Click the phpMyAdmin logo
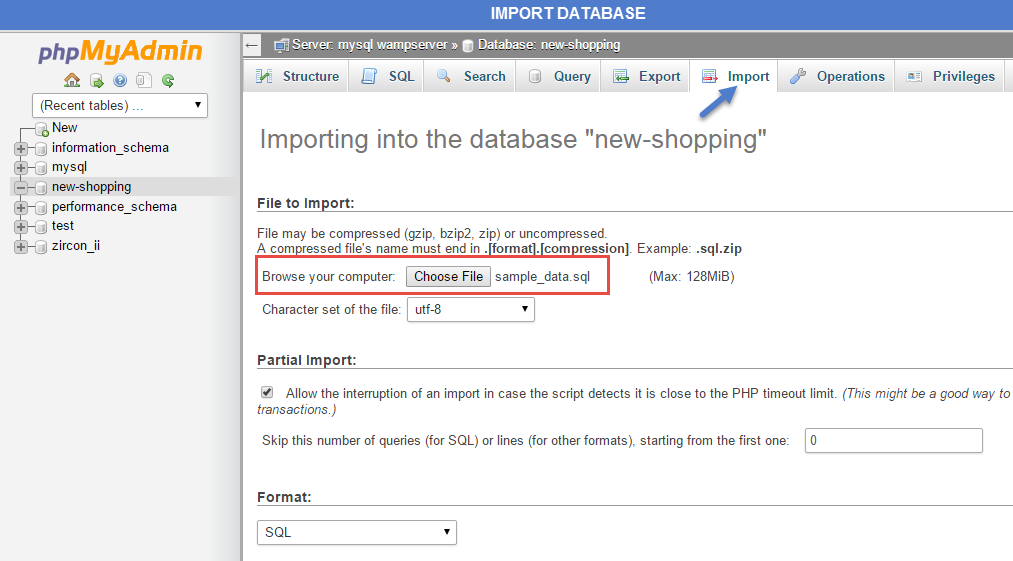This screenshot has height=561, width=1013. click(120, 52)
